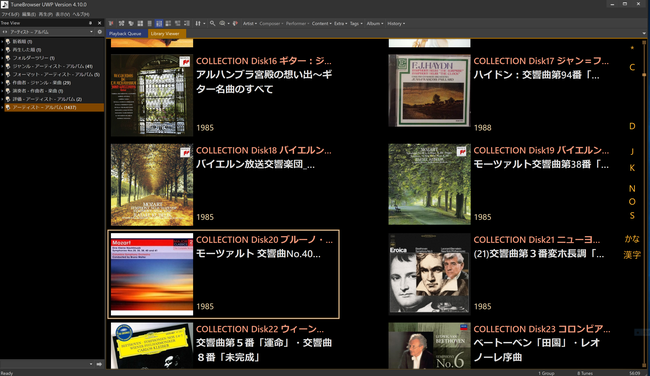Open the アーティスト - アルバム combo box
Screen dimensions: 650x376
(51, 32)
